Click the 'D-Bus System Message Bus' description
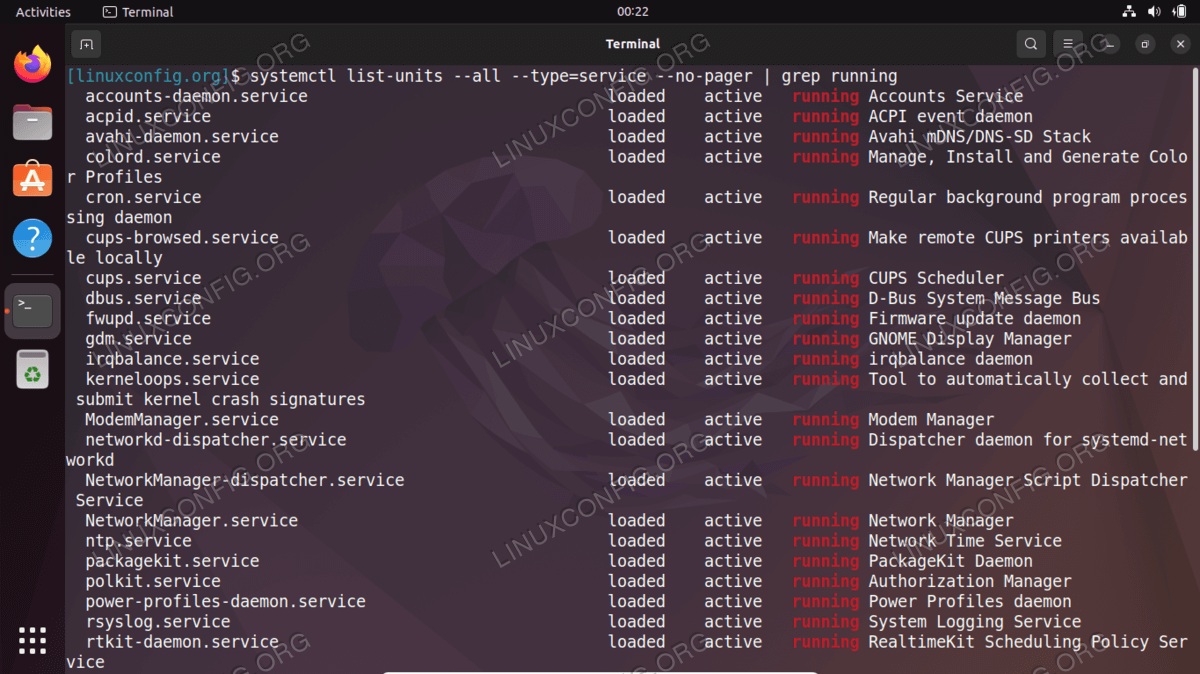Screen dimensions: 1200x674 pos(984,298)
